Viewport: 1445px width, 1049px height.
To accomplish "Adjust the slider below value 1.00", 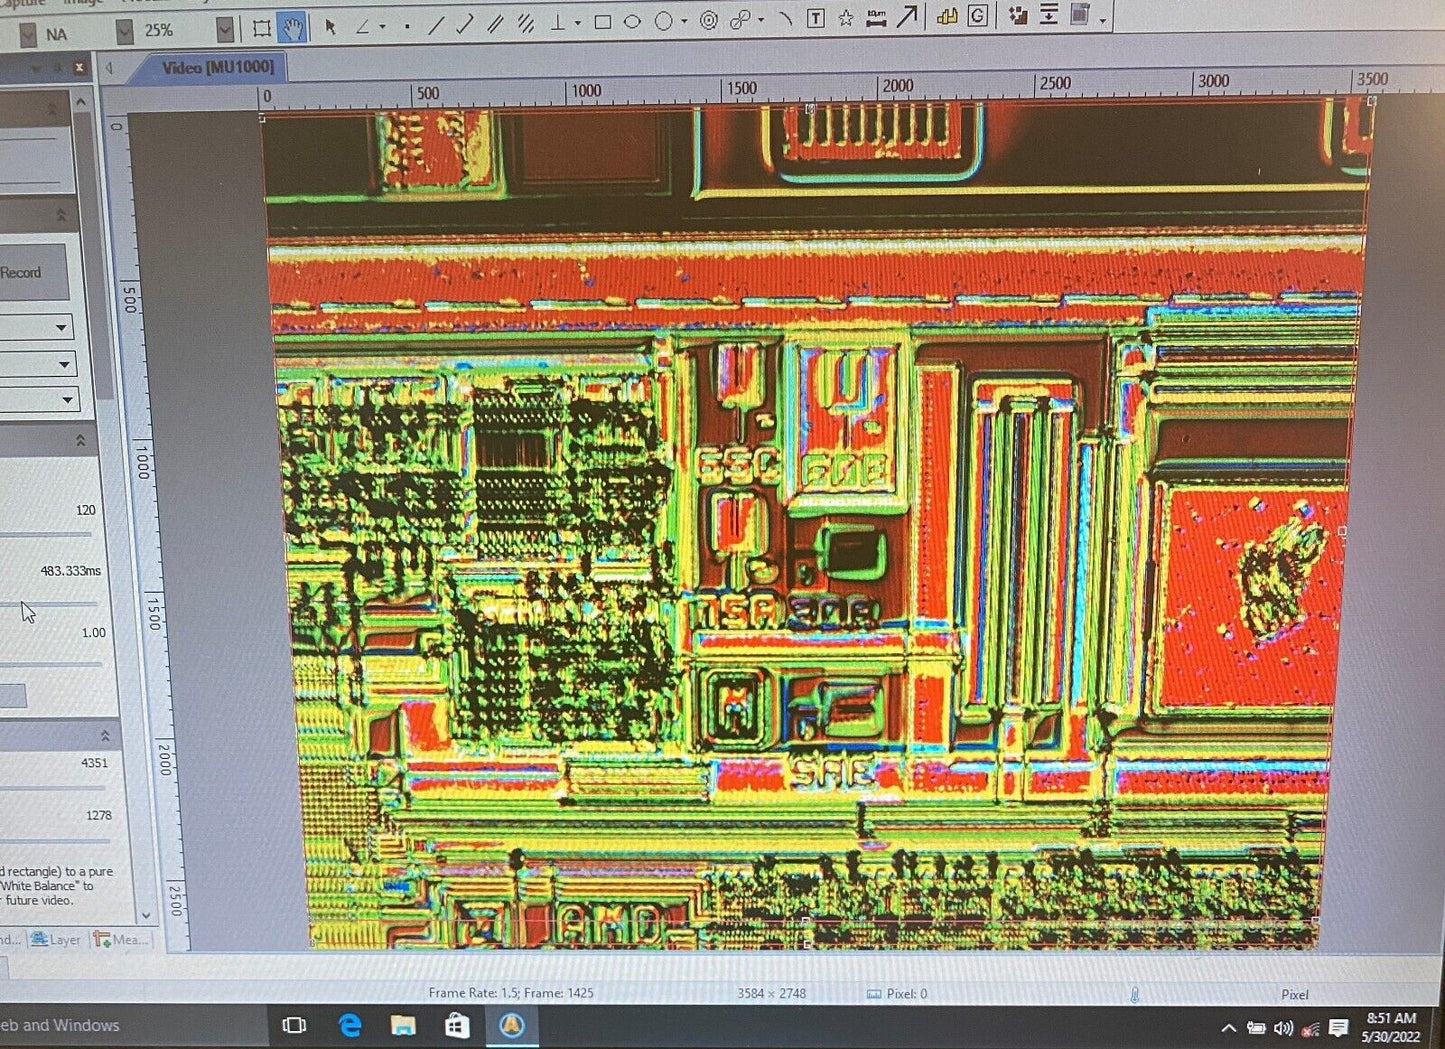I will click(x=52, y=663).
